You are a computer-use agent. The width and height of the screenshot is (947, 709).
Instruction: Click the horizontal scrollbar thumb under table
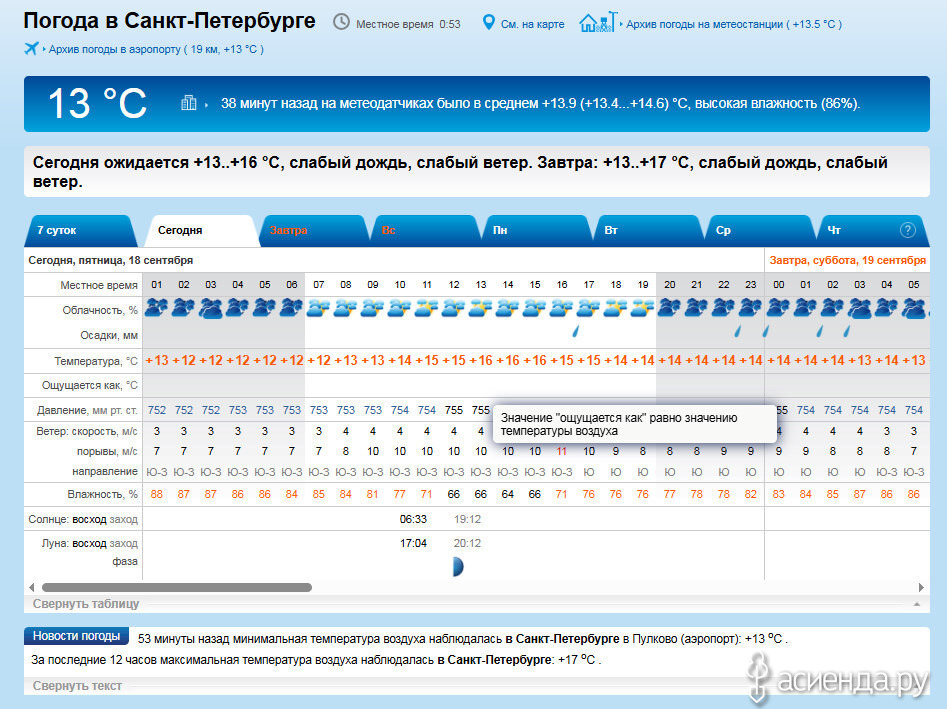(x=177, y=587)
